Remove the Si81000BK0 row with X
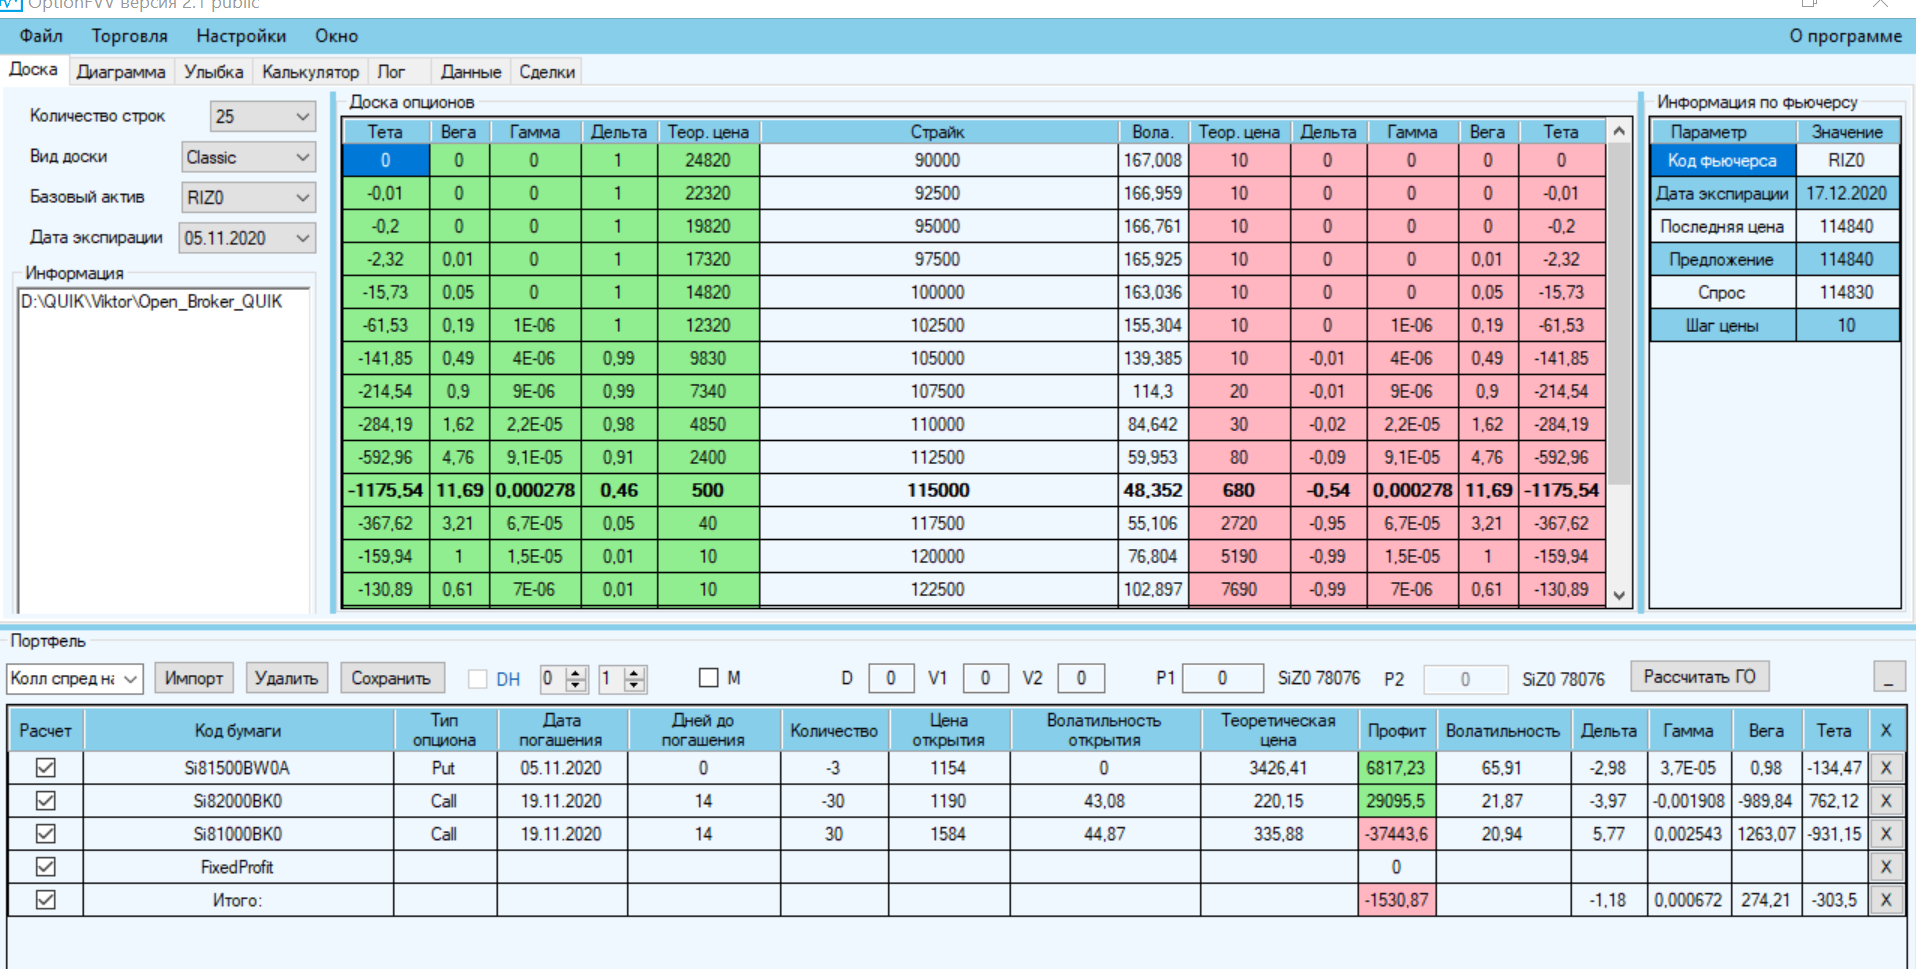1916x969 pixels. pyautogui.click(x=1885, y=834)
